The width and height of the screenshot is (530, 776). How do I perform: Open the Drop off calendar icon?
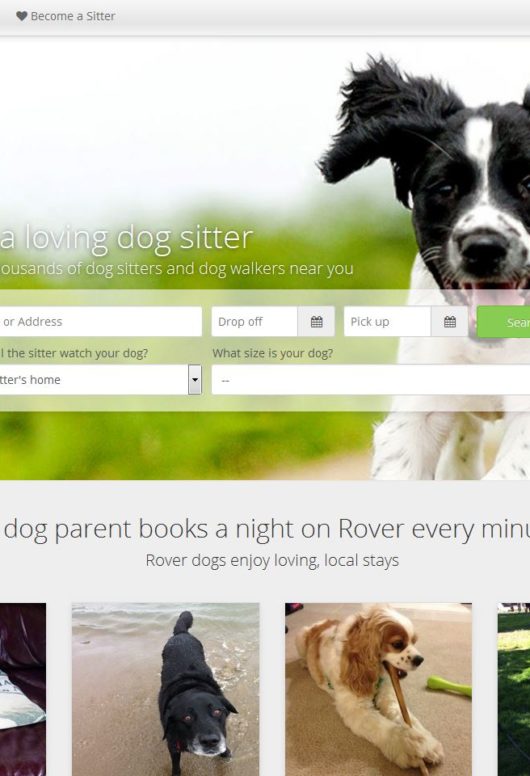coord(317,322)
